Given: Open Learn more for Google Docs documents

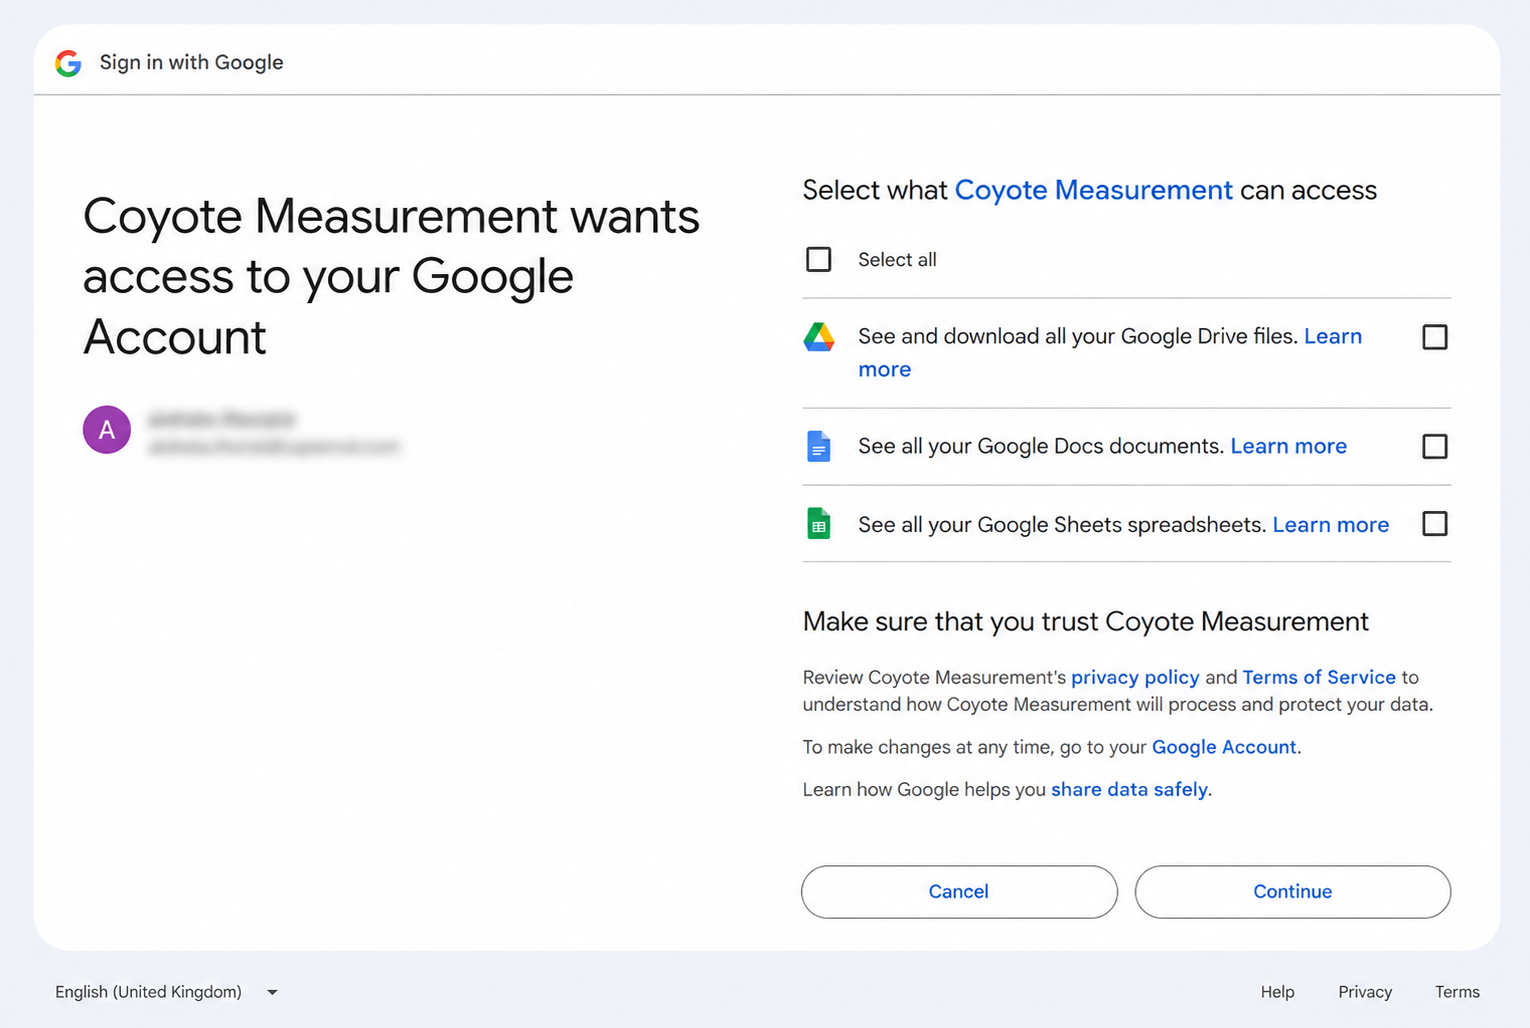Looking at the screenshot, I should (x=1289, y=446).
